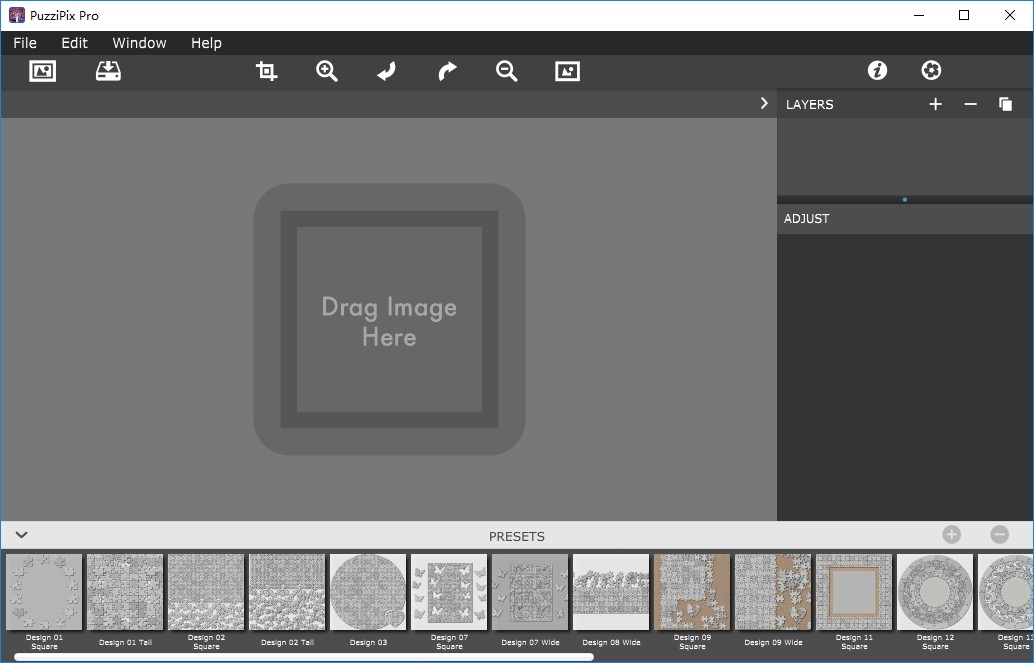The width and height of the screenshot is (1034, 663).
Task: Click the fit image to window icon
Action: [567, 71]
